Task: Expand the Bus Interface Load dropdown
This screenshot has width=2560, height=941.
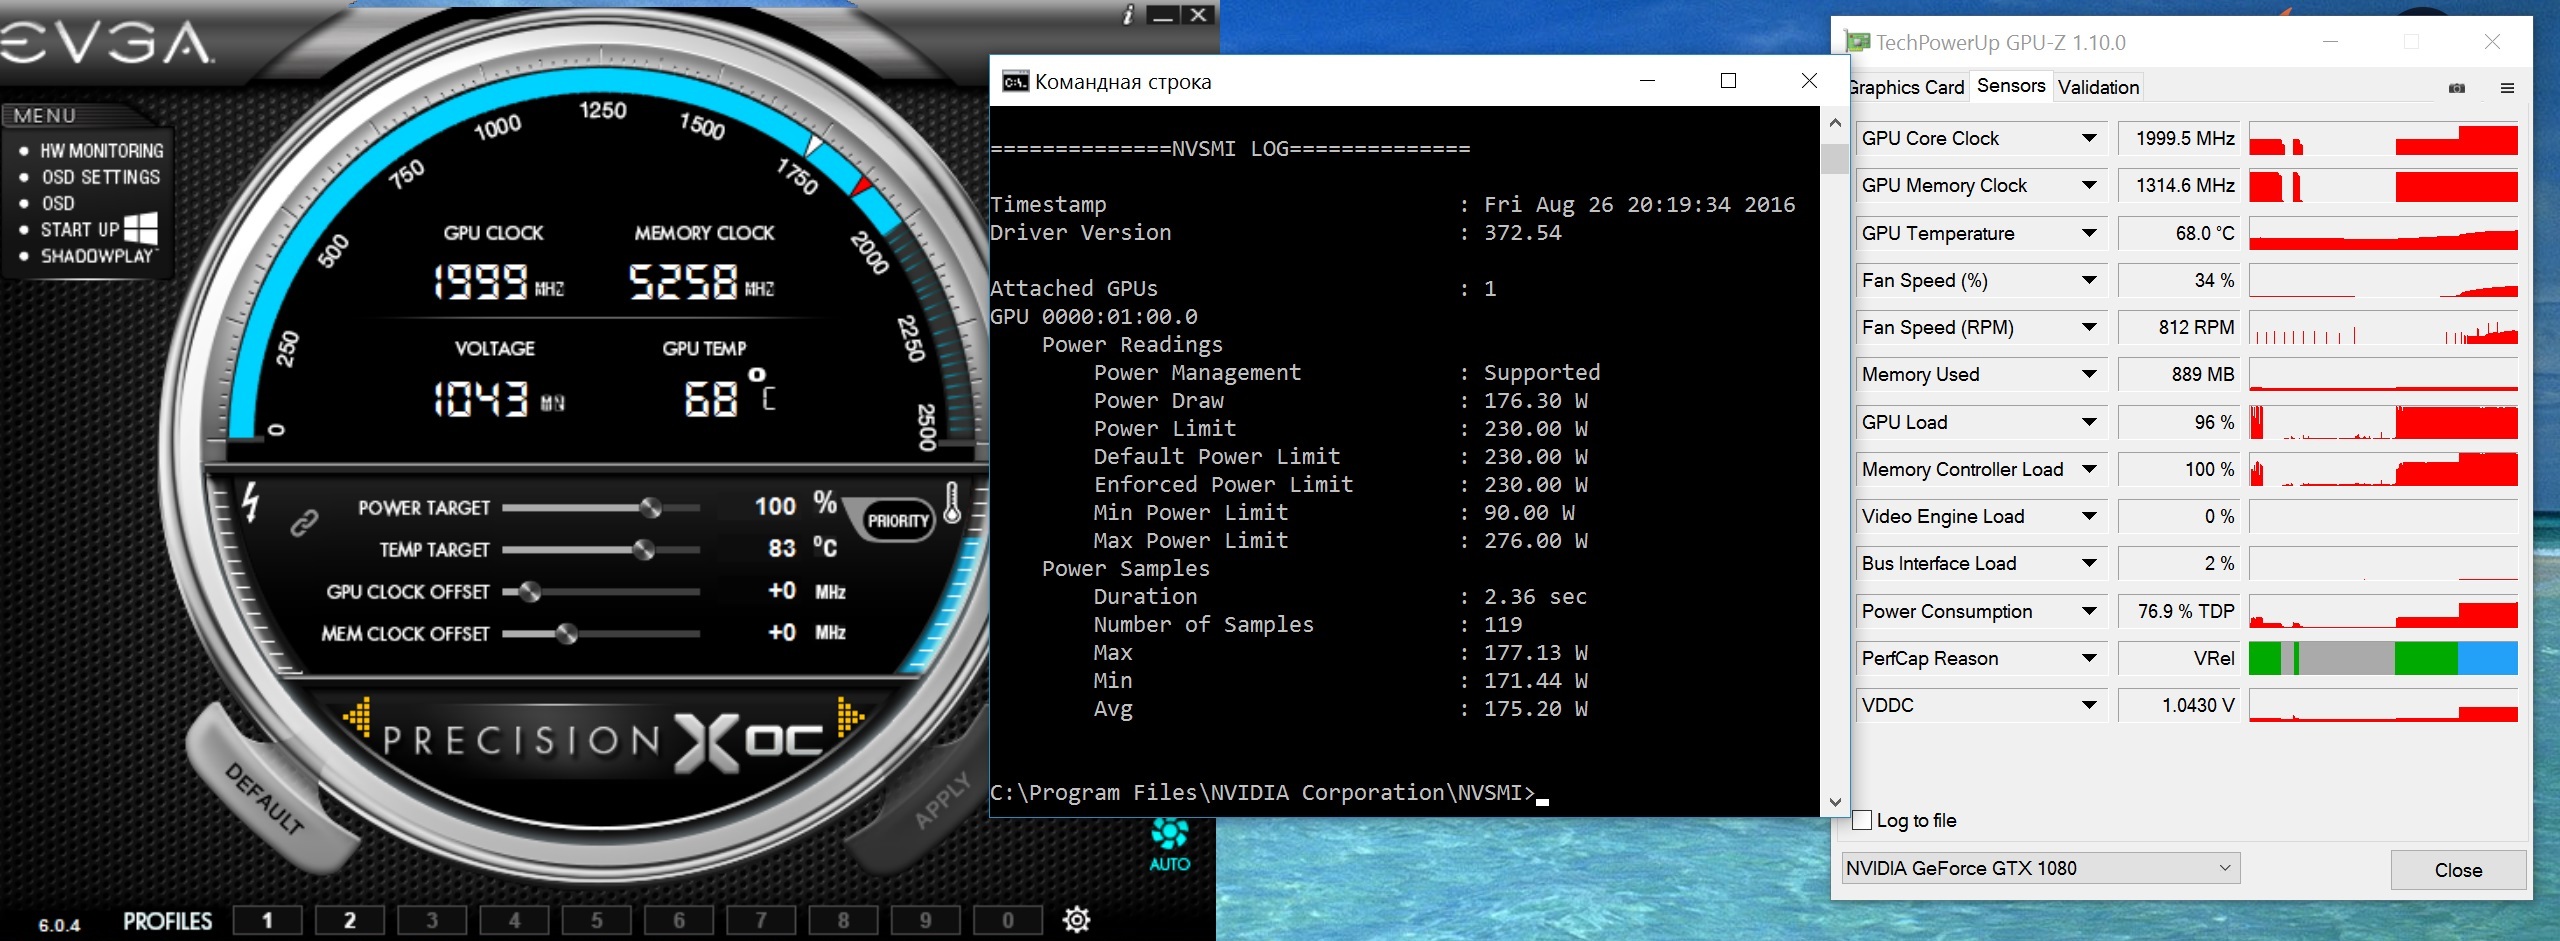Action: tap(2089, 563)
